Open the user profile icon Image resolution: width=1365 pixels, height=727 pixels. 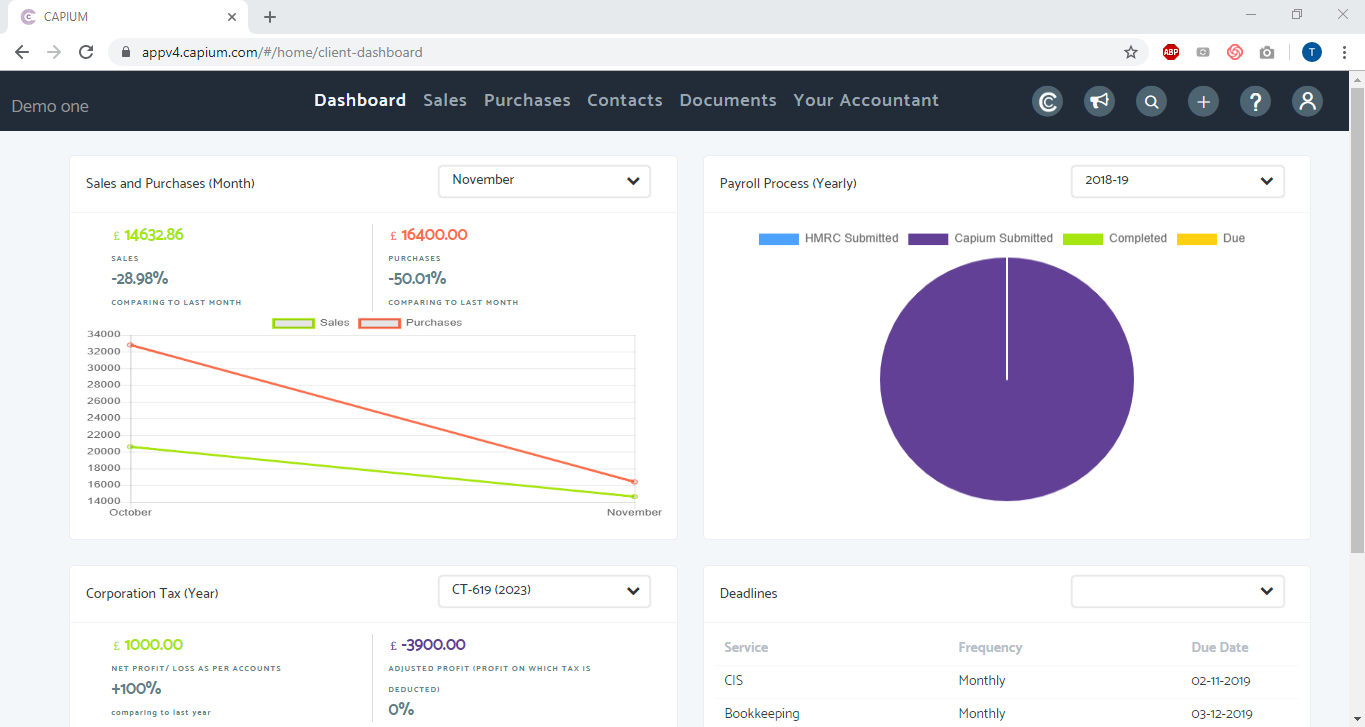coord(1307,101)
